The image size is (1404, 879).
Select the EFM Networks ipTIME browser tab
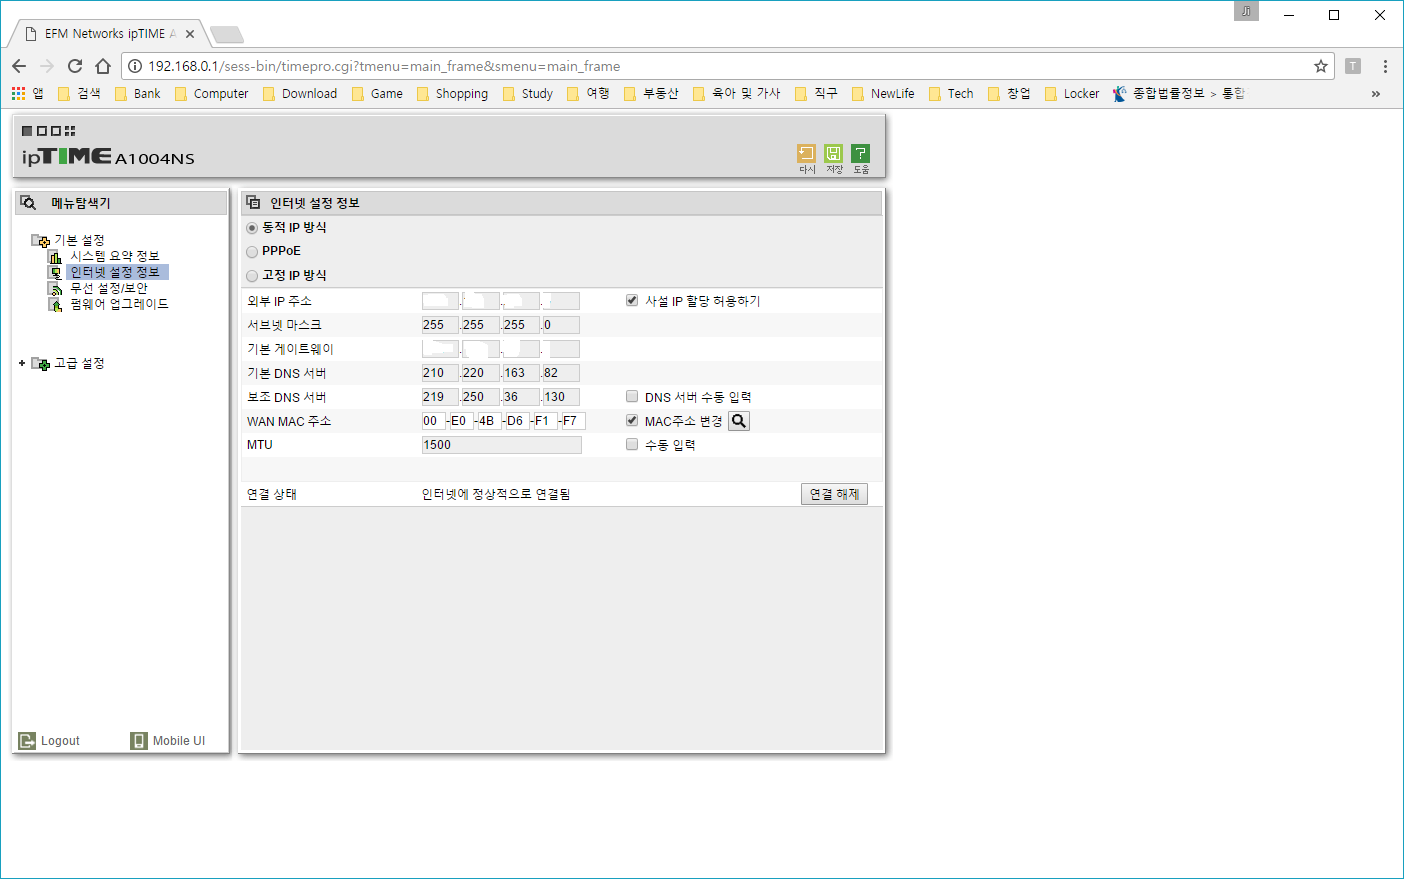(108, 34)
